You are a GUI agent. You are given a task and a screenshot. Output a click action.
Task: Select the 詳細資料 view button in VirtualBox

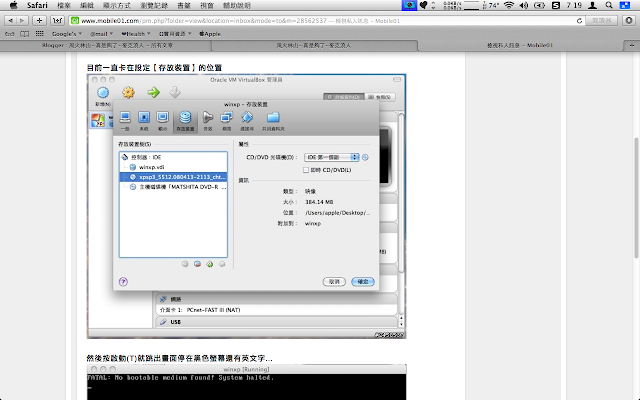[344, 97]
